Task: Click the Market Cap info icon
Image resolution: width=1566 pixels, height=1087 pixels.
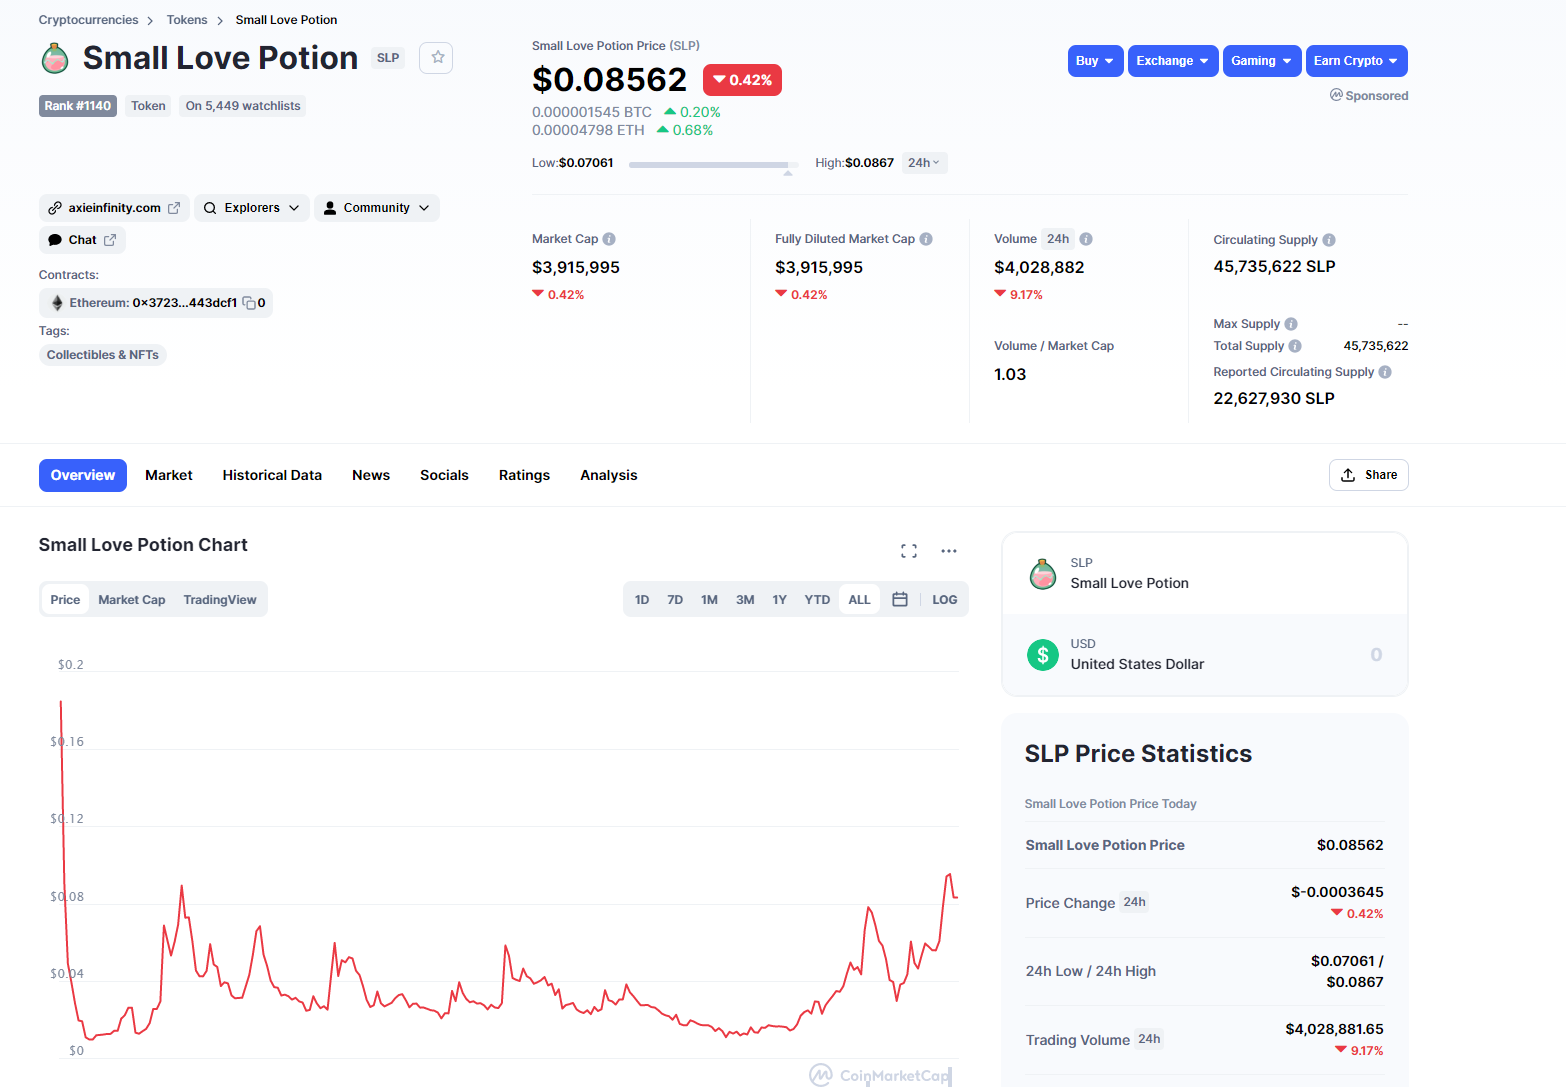Action: pyautogui.click(x=609, y=239)
